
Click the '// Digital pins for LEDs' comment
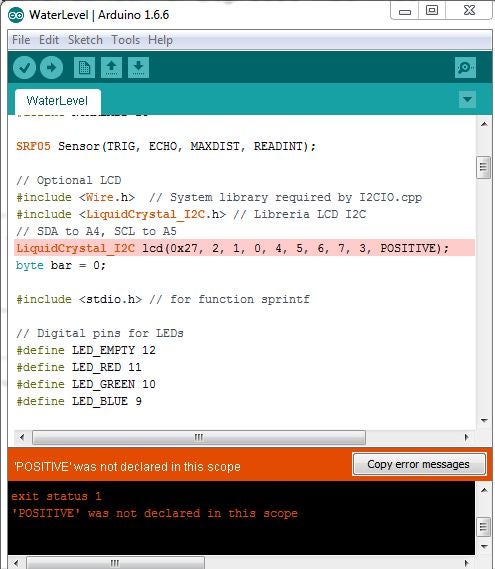(x=100, y=333)
